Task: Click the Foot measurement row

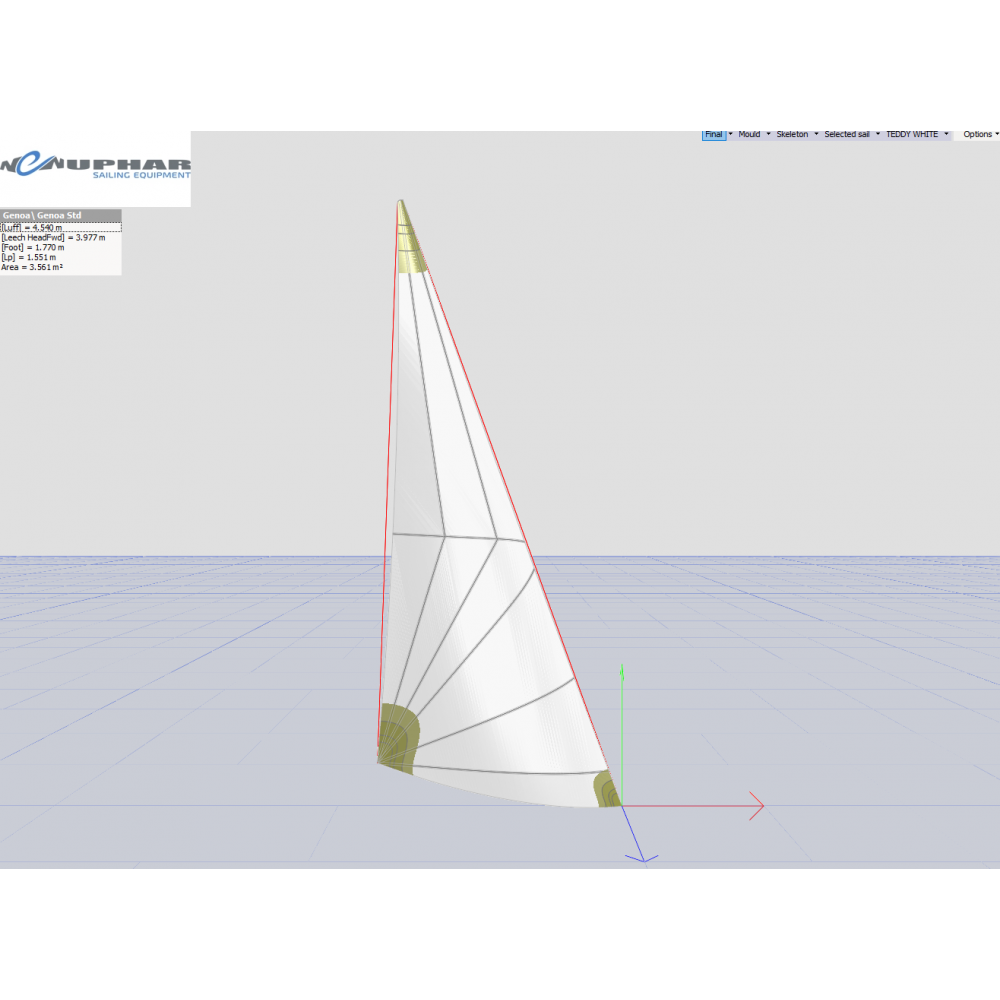Action: point(34,247)
